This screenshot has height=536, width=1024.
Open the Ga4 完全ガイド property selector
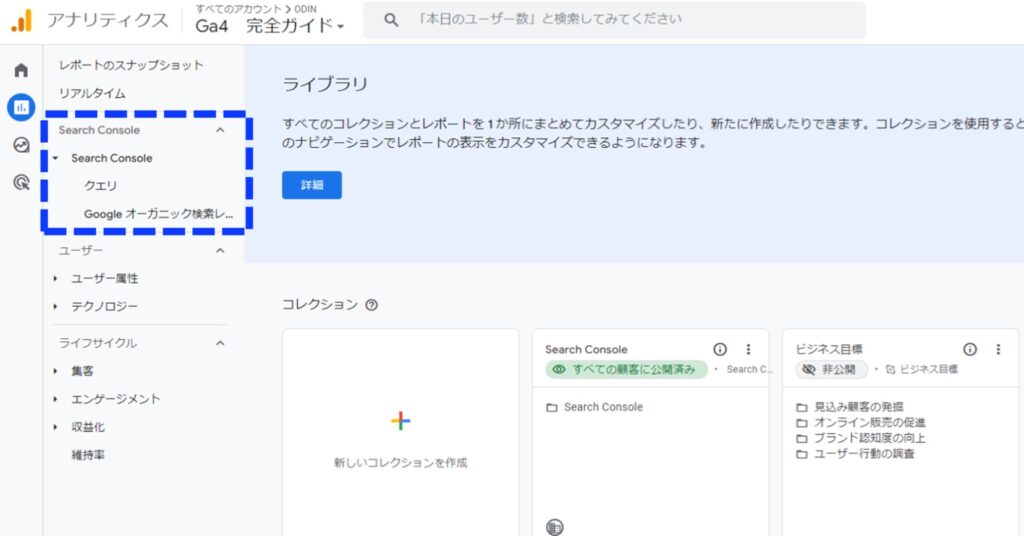[270, 26]
